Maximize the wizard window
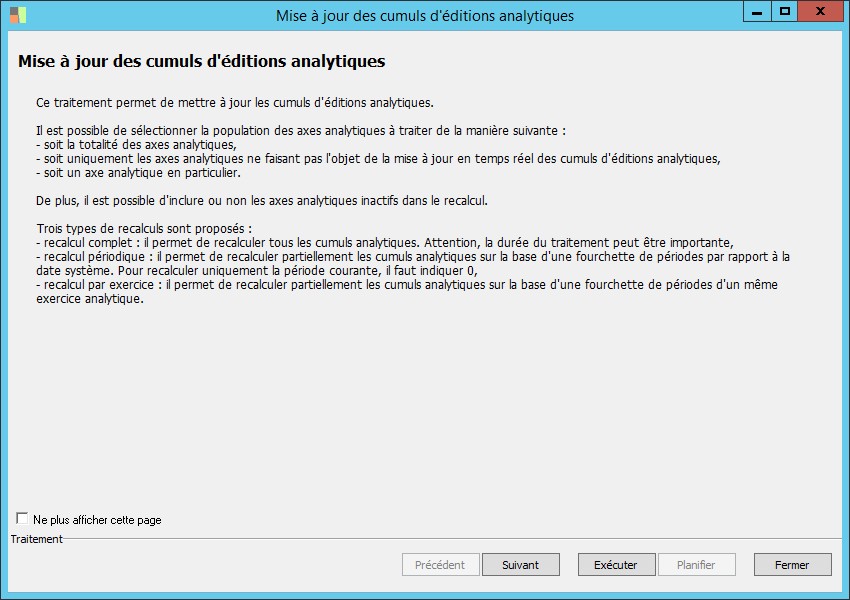This screenshot has width=850, height=600. click(785, 12)
